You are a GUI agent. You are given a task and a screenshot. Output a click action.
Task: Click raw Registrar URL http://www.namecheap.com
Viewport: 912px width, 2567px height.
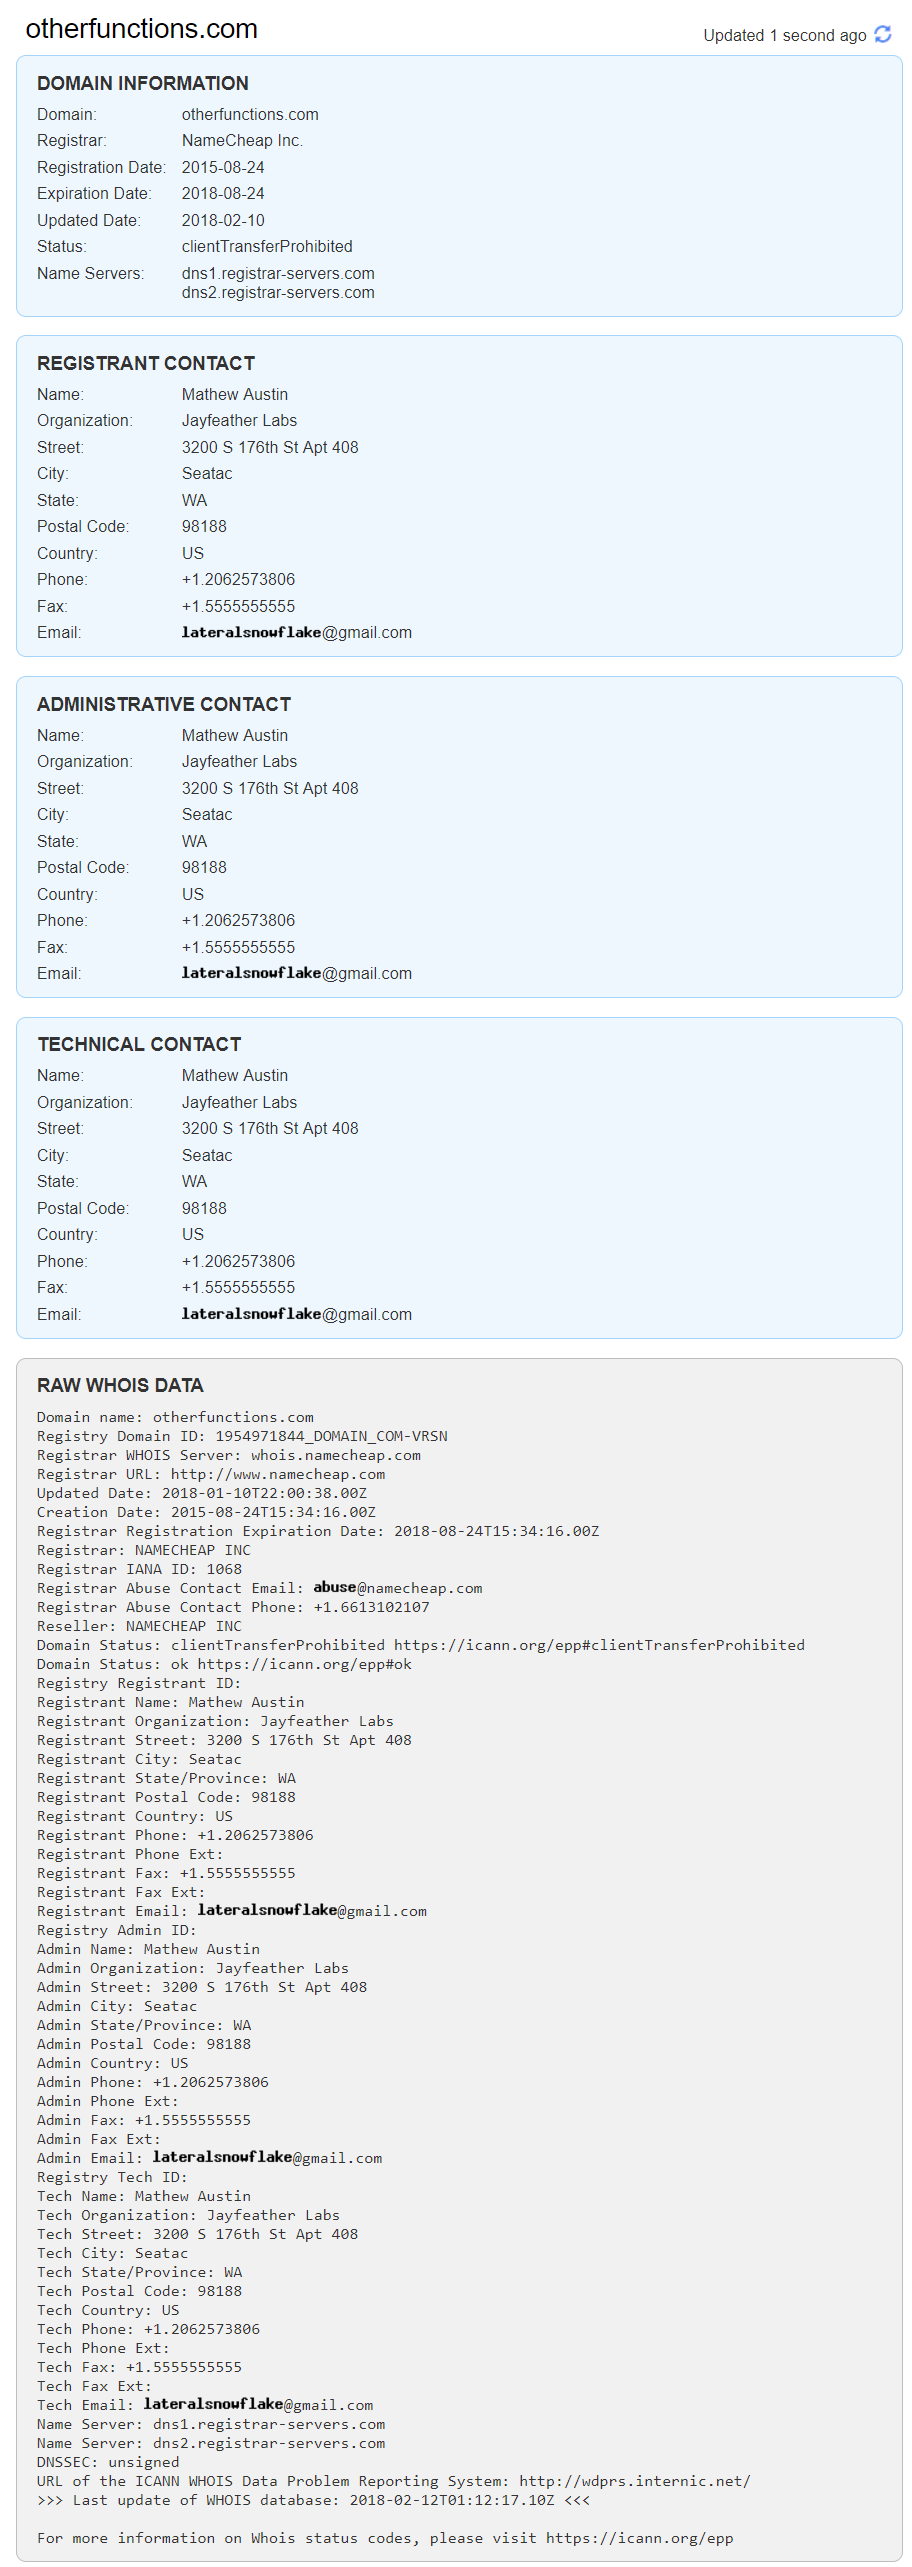(x=278, y=1475)
